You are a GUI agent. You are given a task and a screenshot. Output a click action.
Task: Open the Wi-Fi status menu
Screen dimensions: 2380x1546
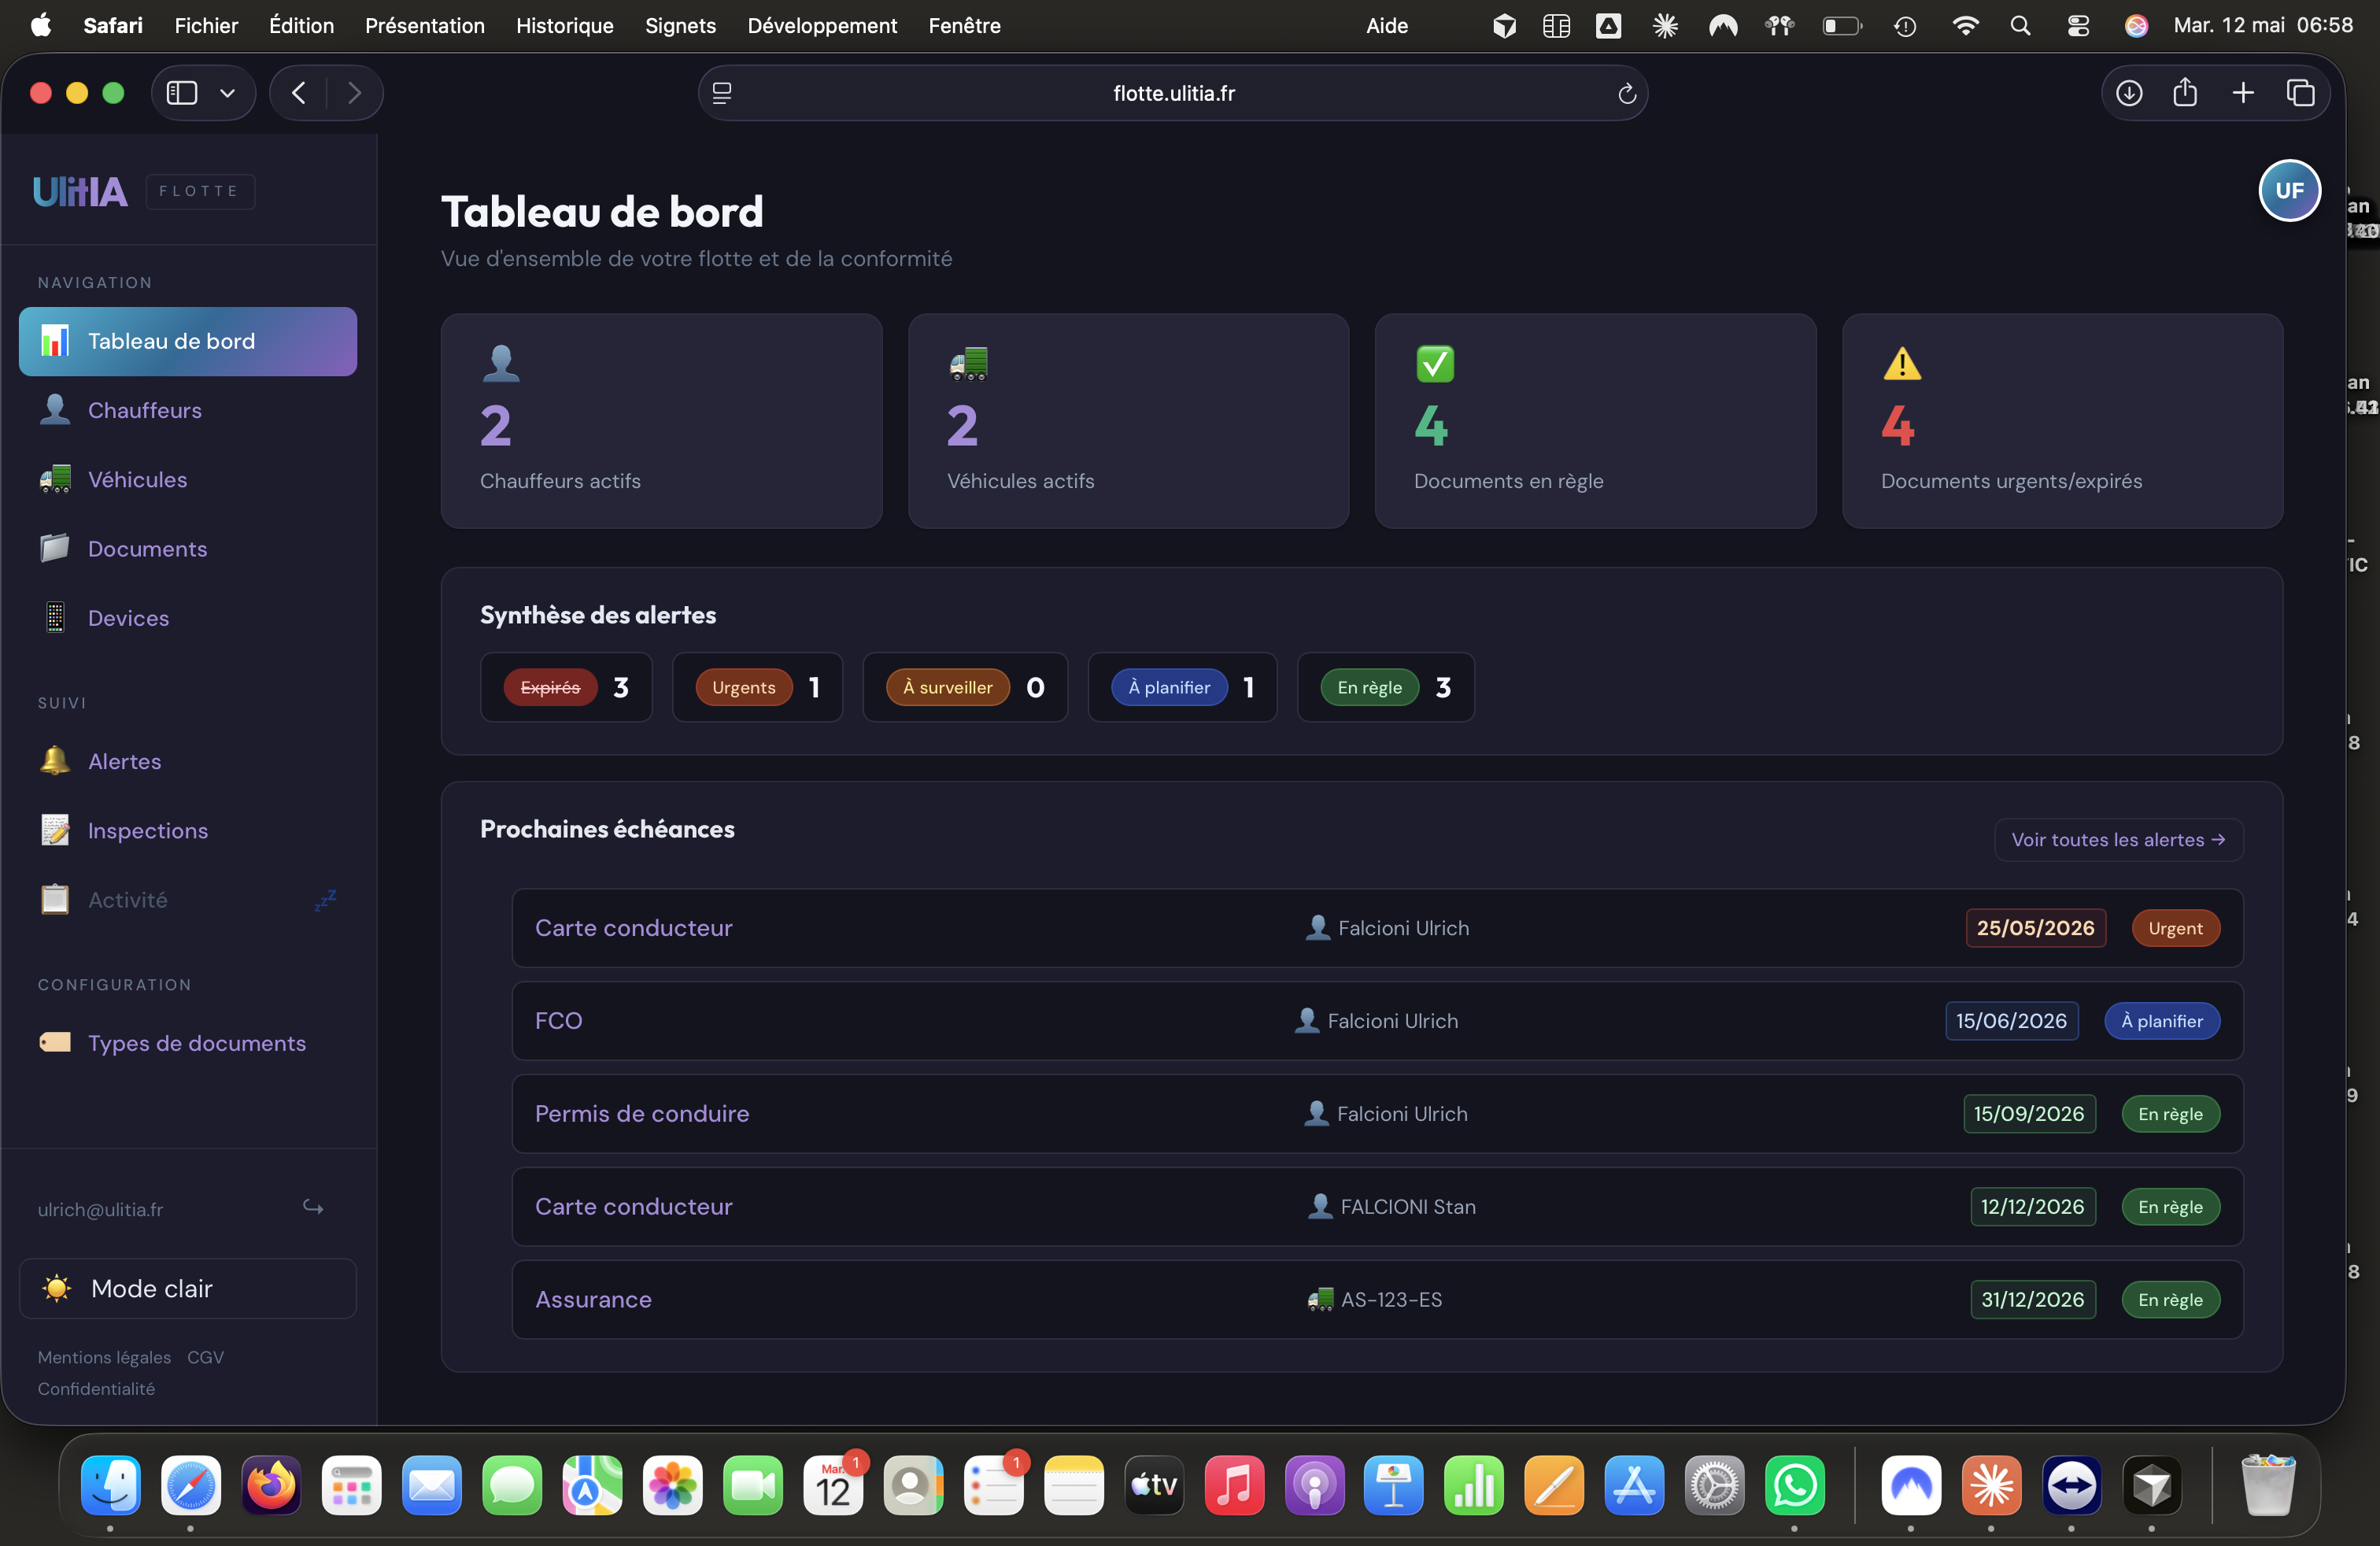(1965, 26)
